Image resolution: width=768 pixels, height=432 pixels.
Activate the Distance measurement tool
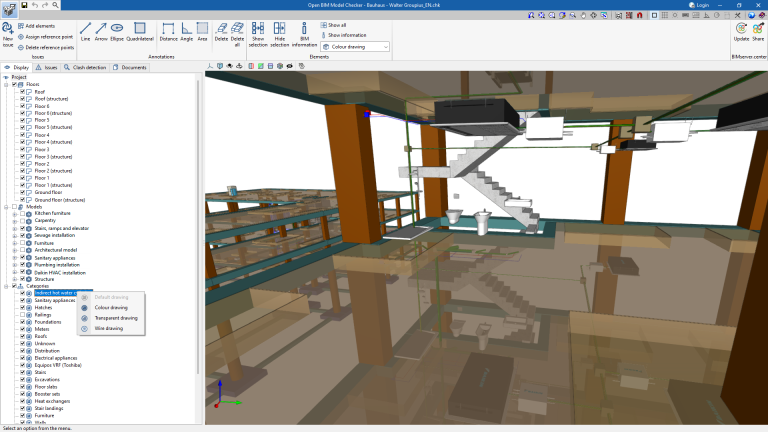click(168, 32)
